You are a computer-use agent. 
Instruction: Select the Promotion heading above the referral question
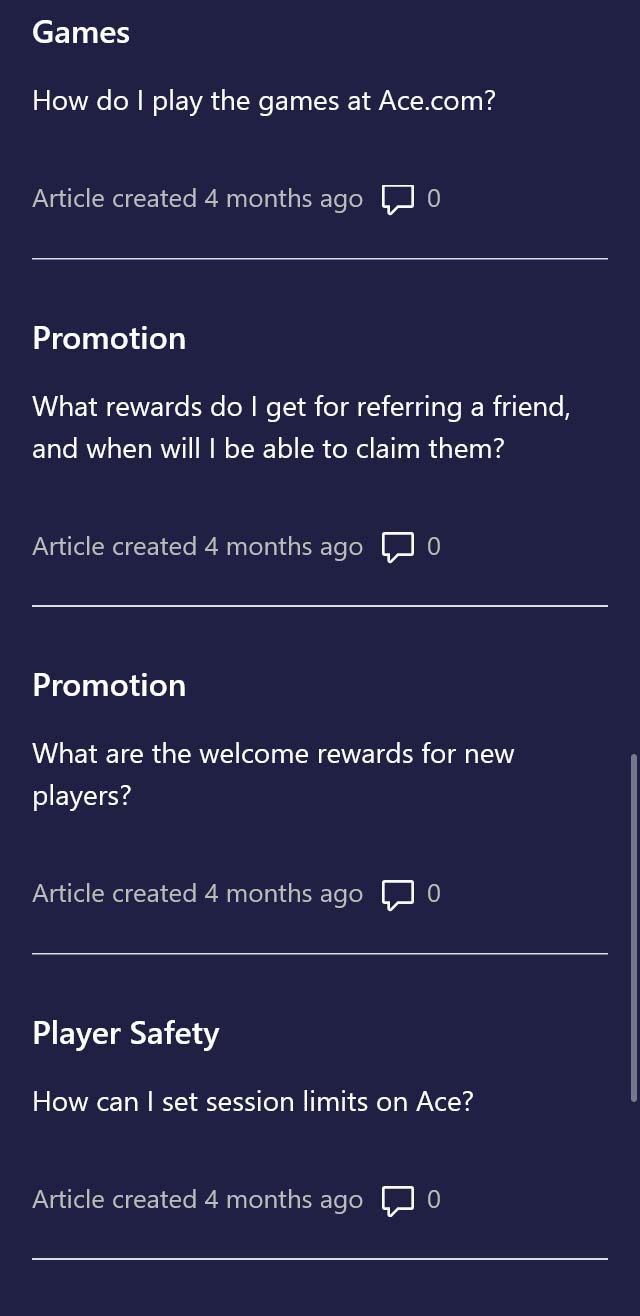[x=109, y=338]
